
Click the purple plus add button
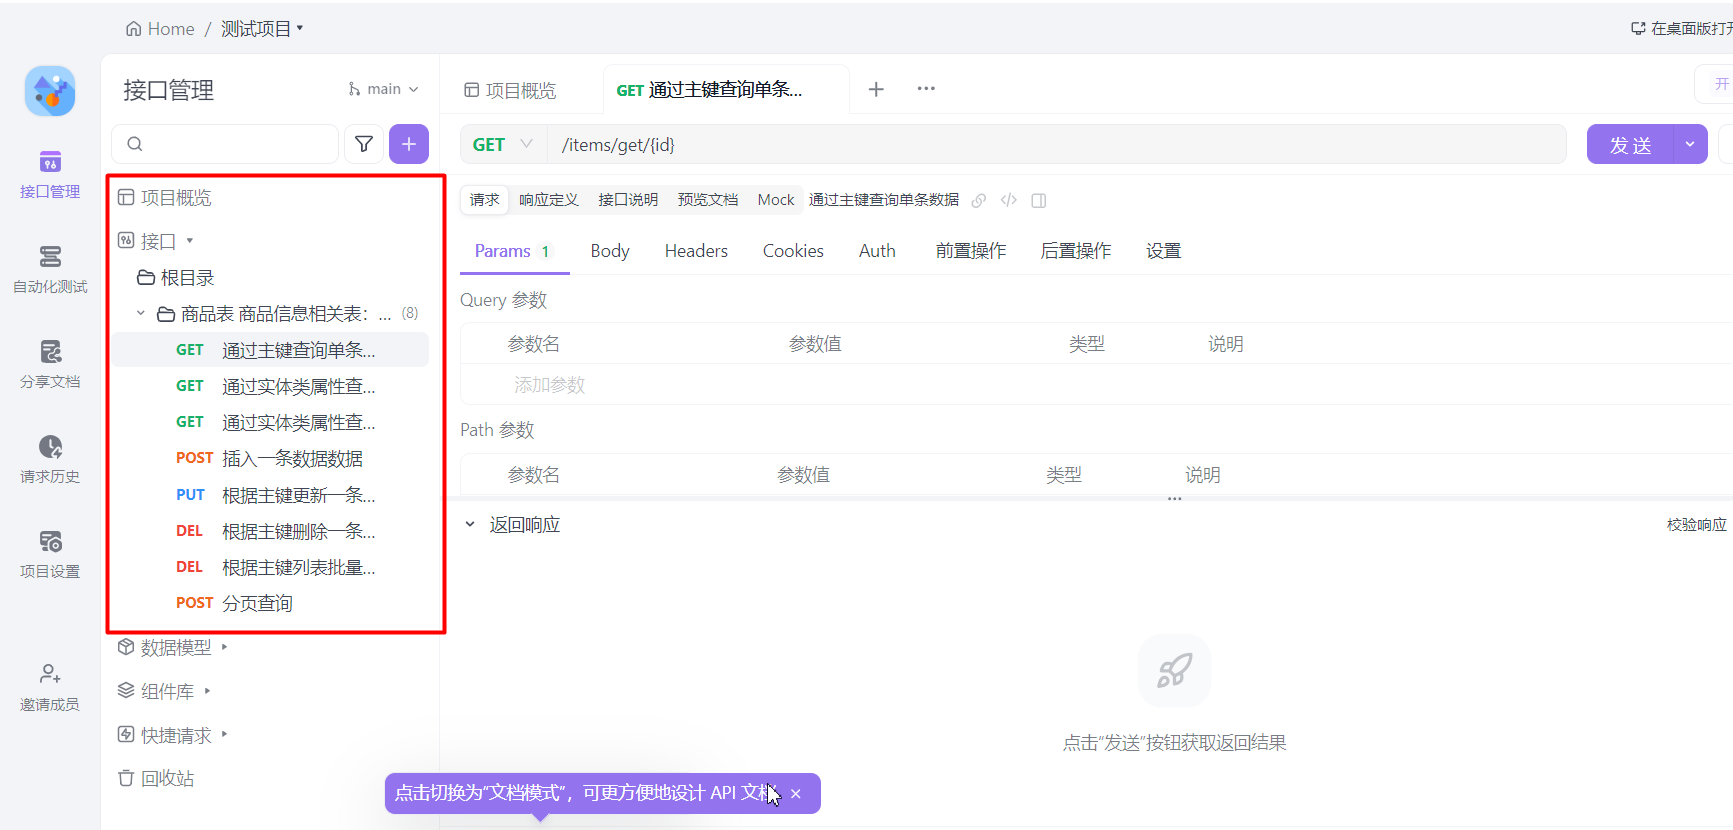click(409, 144)
